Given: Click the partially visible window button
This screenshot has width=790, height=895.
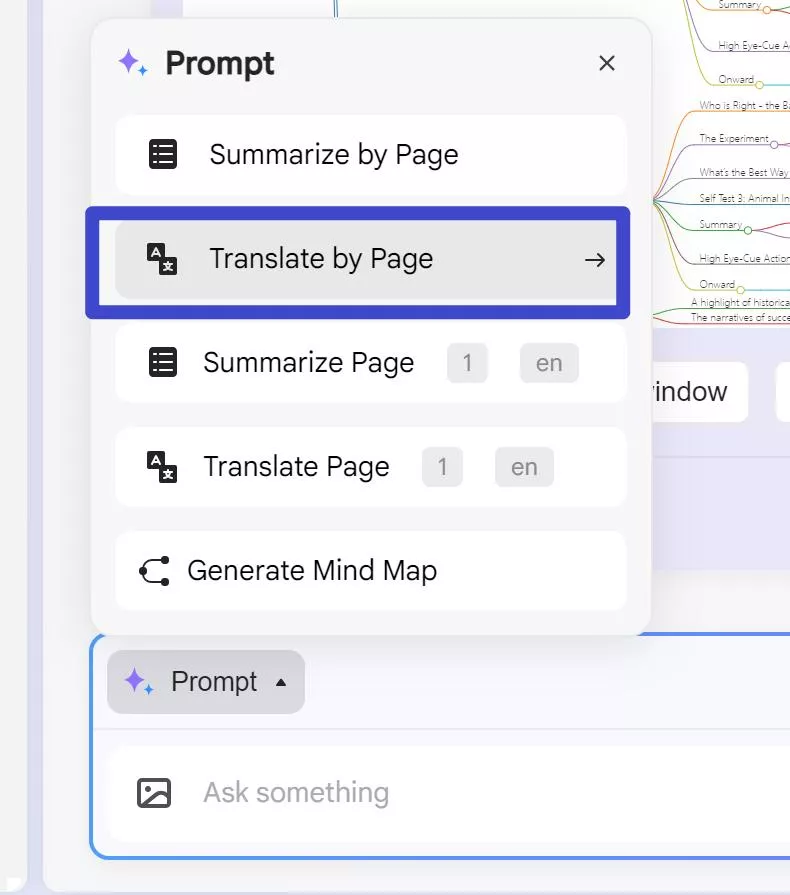Looking at the screenshot, I should click(x=698, y=392).
